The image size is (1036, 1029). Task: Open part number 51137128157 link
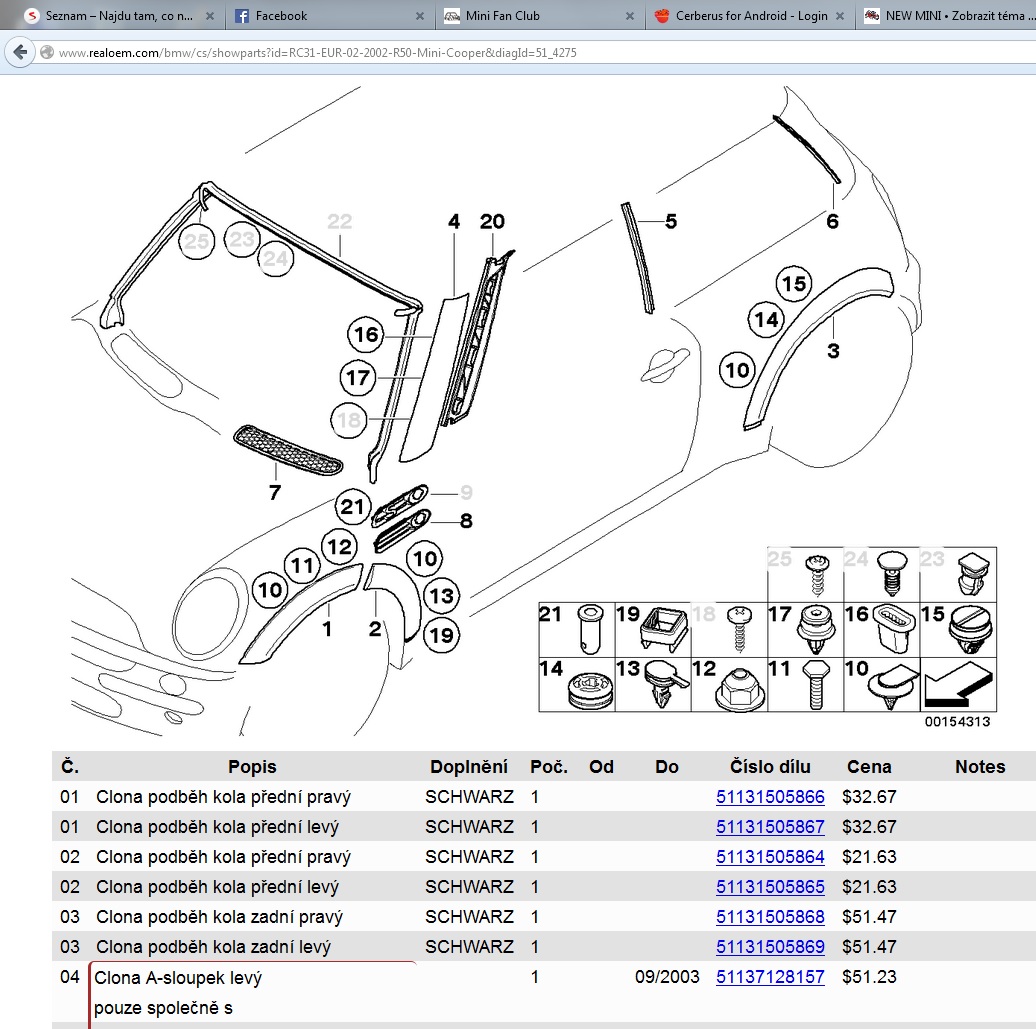point(770,977)
